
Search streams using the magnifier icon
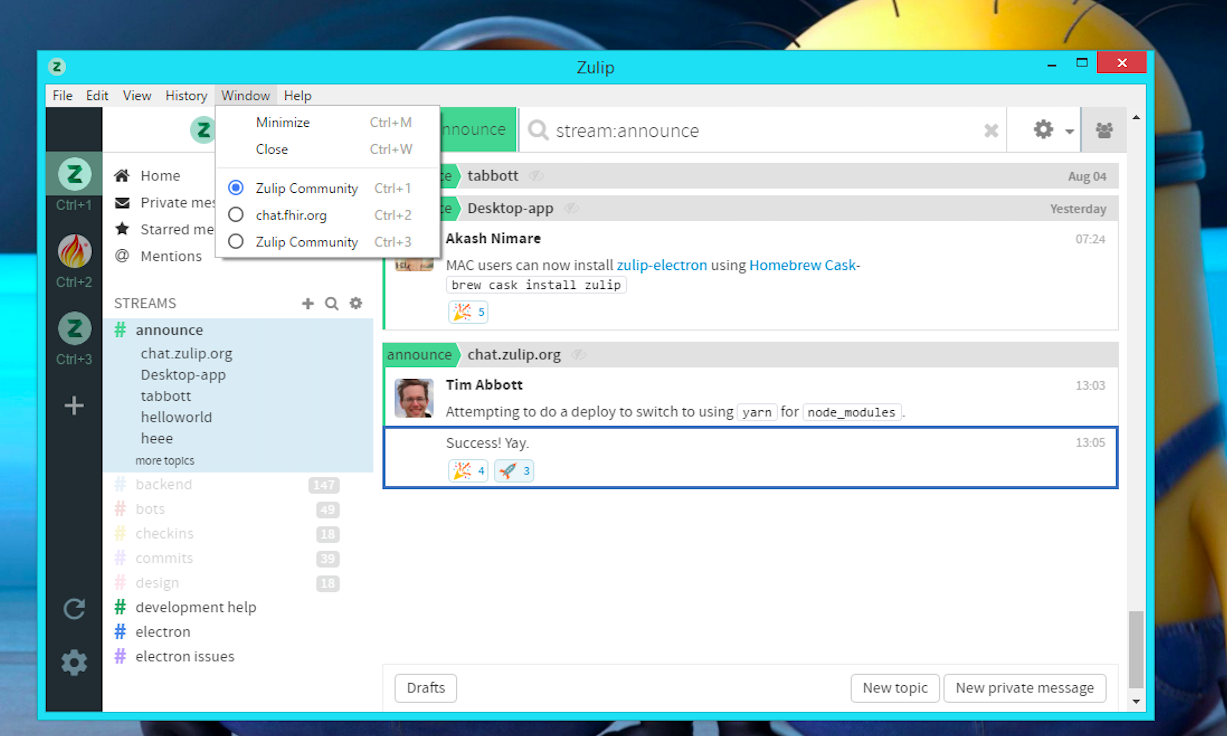[332, 303]
